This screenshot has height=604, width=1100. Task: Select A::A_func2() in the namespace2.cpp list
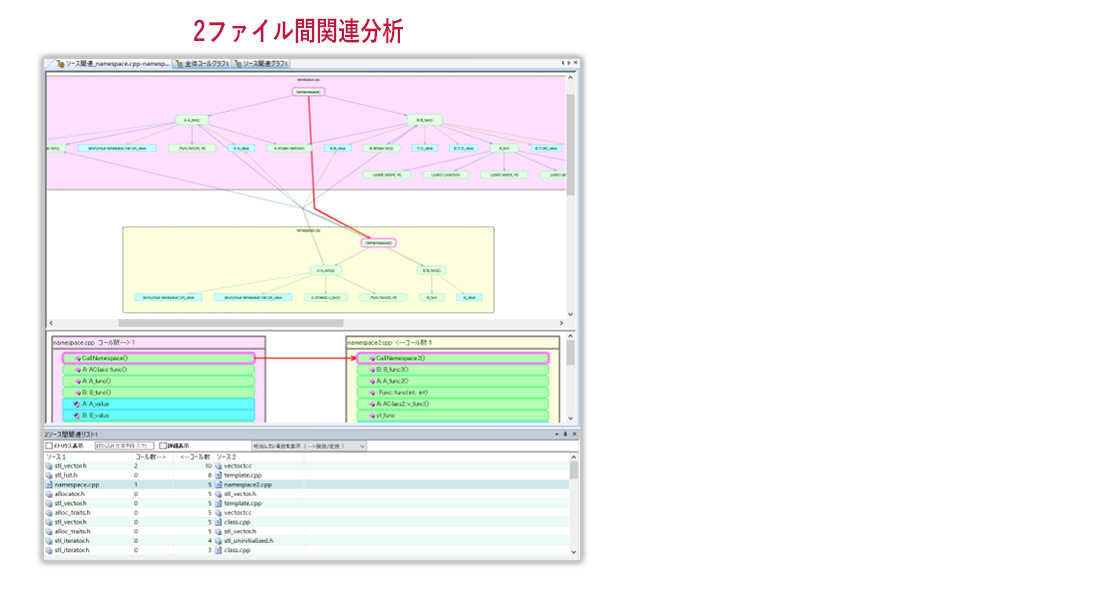pos(452,381)
